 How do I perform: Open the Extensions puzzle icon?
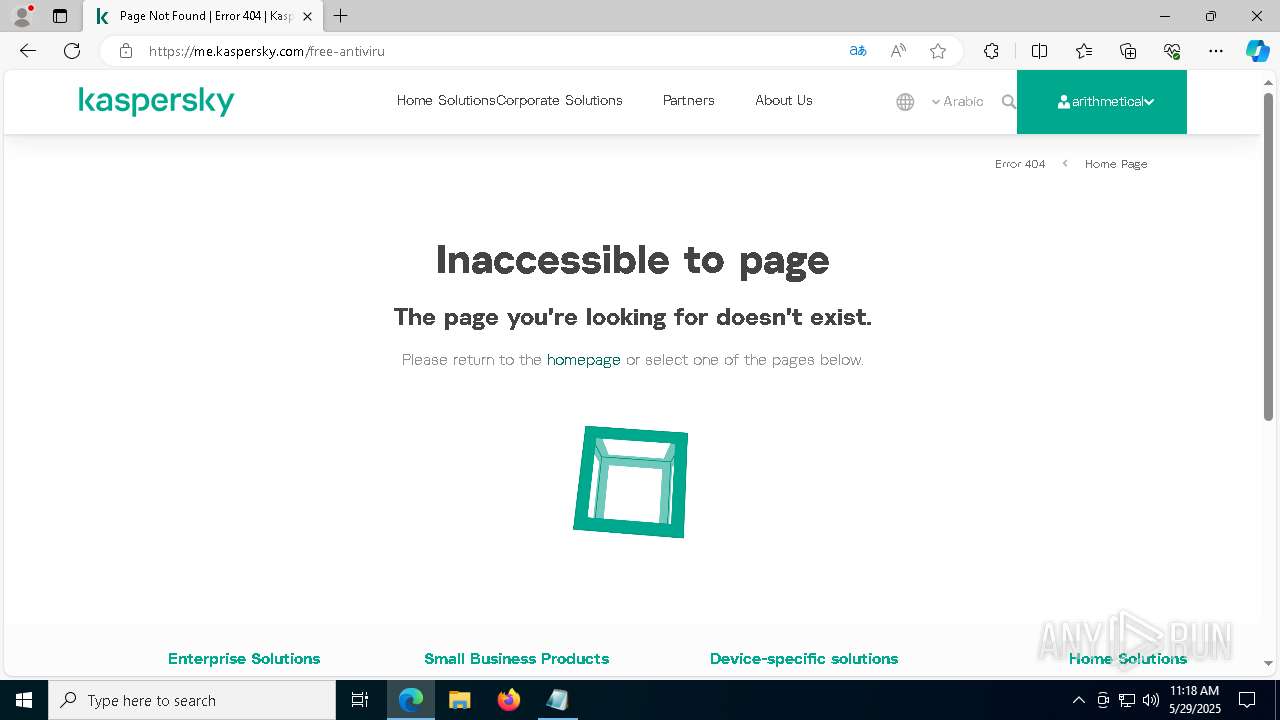(x=991, y=51)
